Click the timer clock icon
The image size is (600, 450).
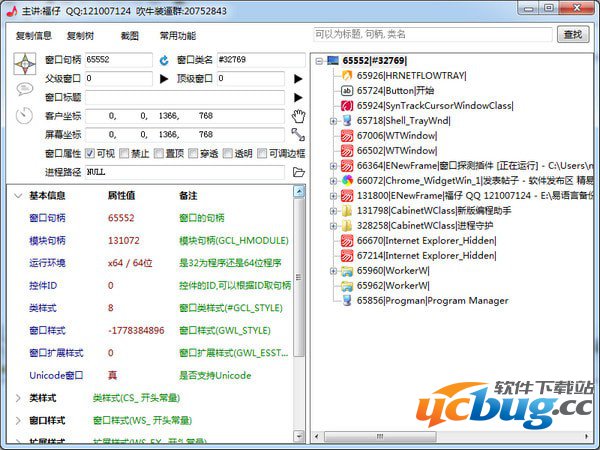(24, 116)
